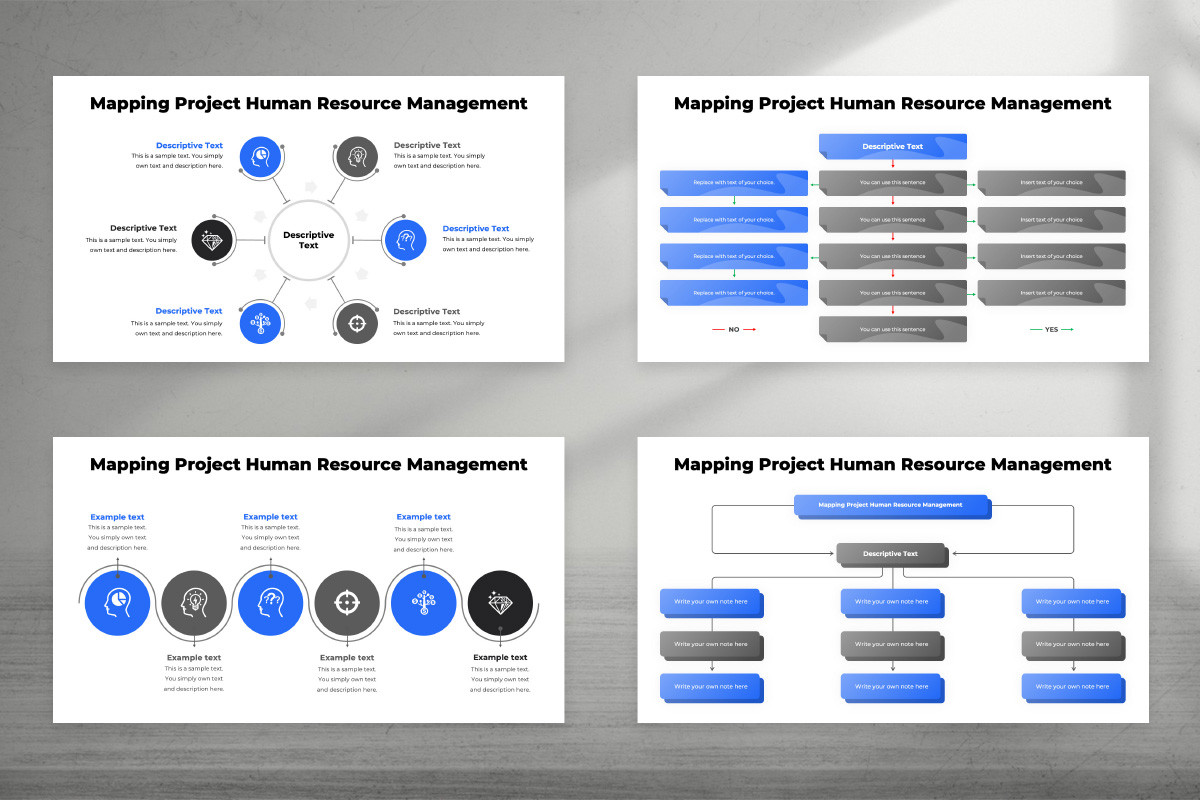The width and height of the screenshot is (1200, 800).
Task: Click the YES arrow label in the flowchart
Action: 1051,328
